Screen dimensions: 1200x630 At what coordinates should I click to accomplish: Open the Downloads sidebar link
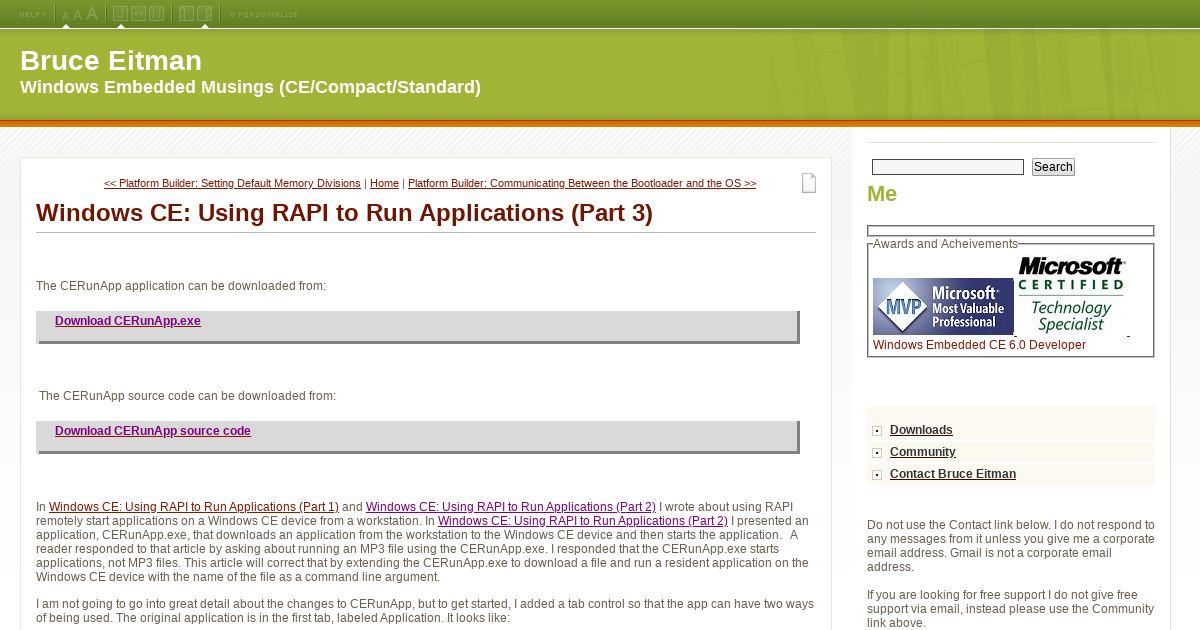pyautogui.click(x=921, y=430)
